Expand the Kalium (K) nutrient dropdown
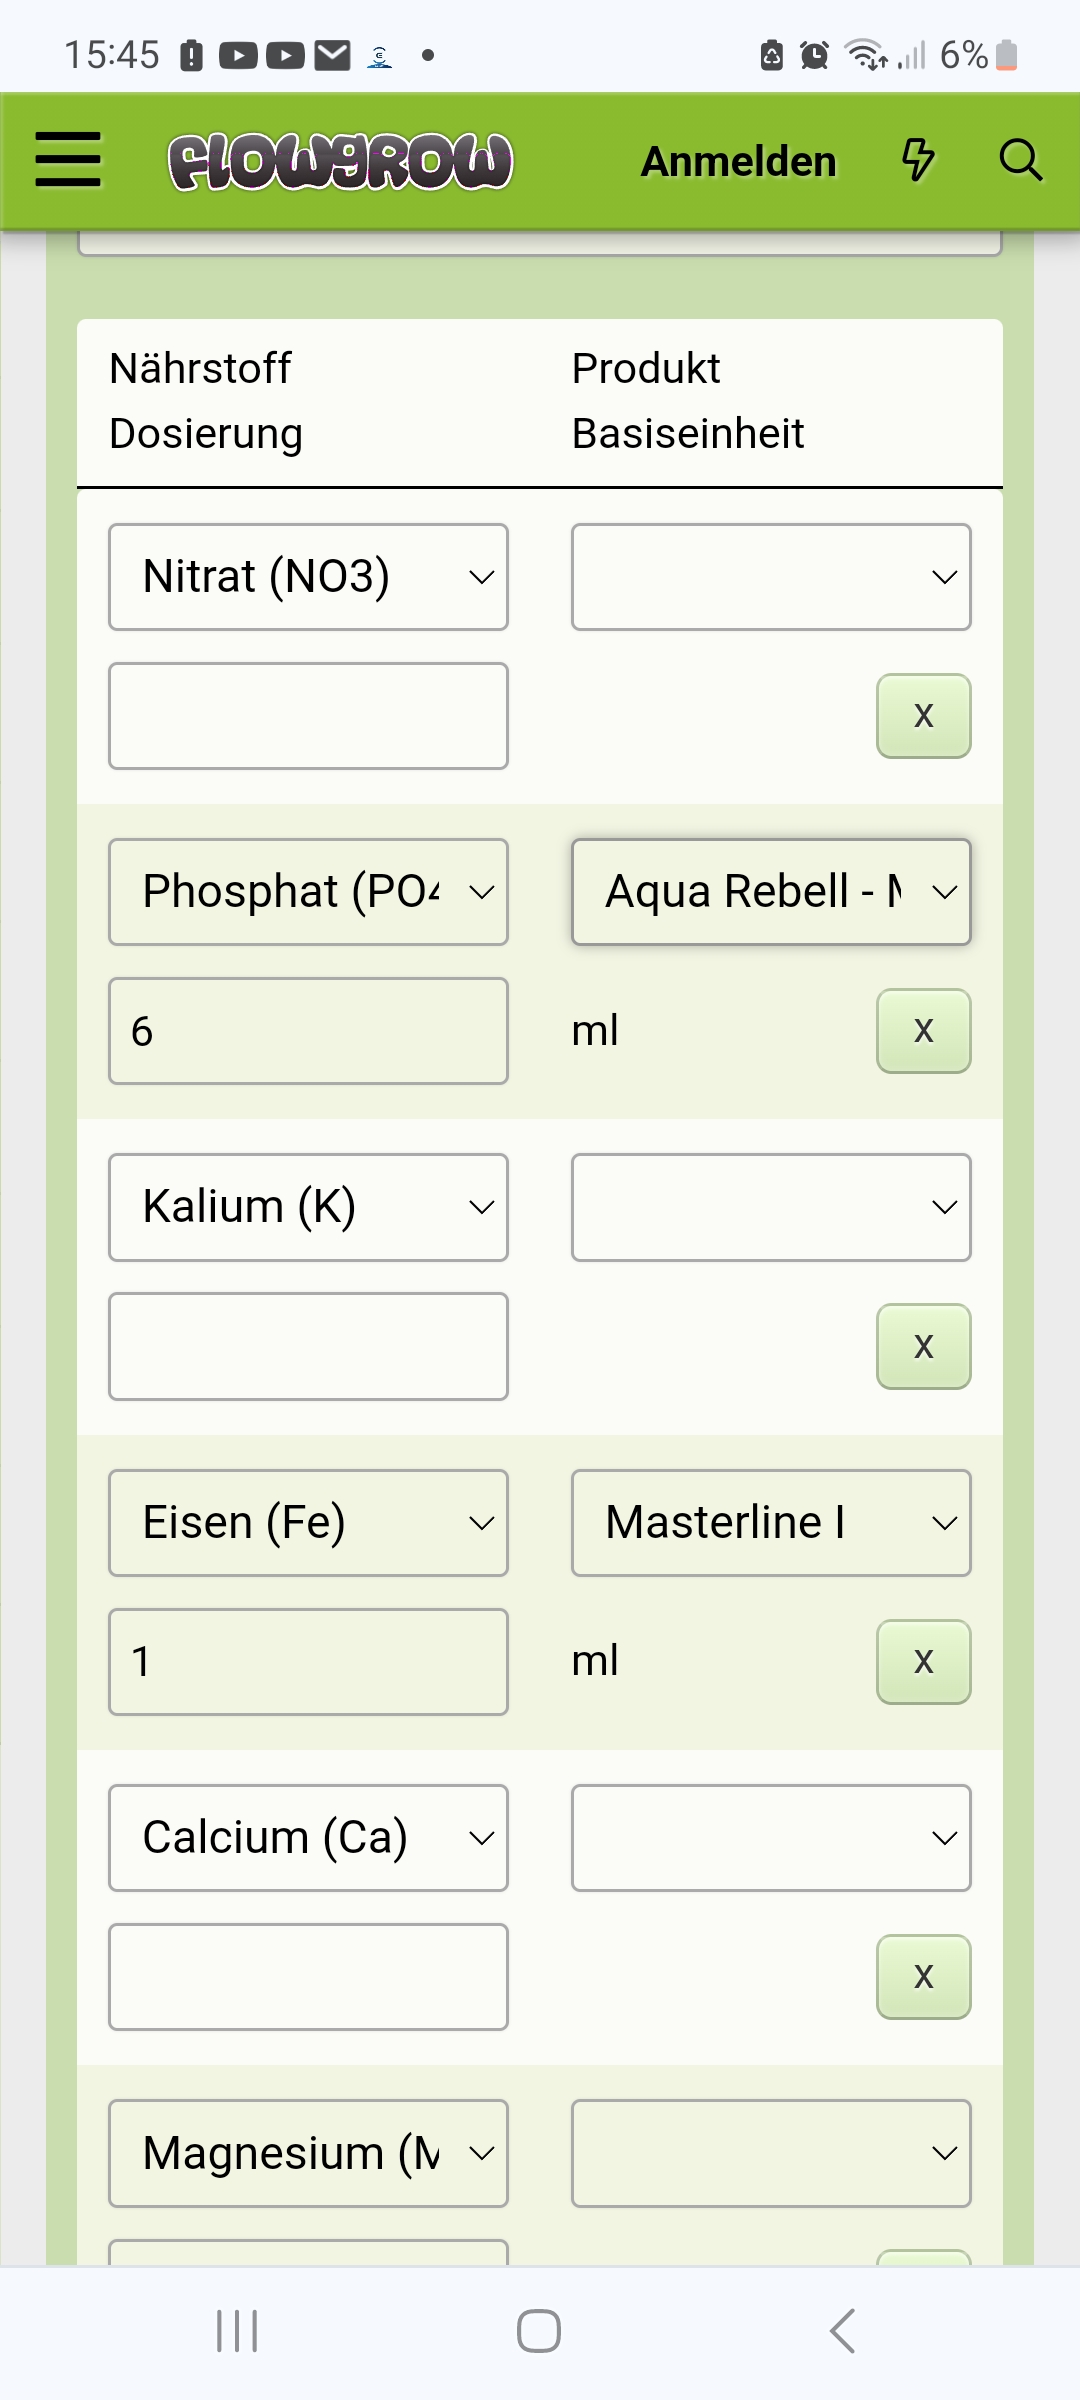Screen dimensions: 1080x2400 308,1207
